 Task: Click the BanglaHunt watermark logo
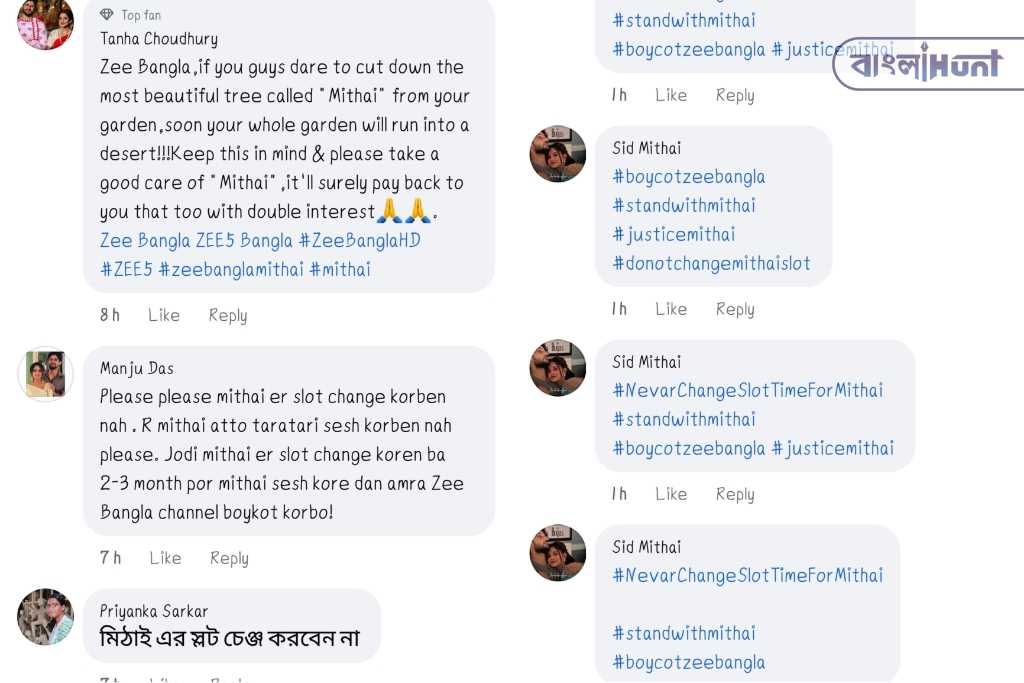pos(929,63)
